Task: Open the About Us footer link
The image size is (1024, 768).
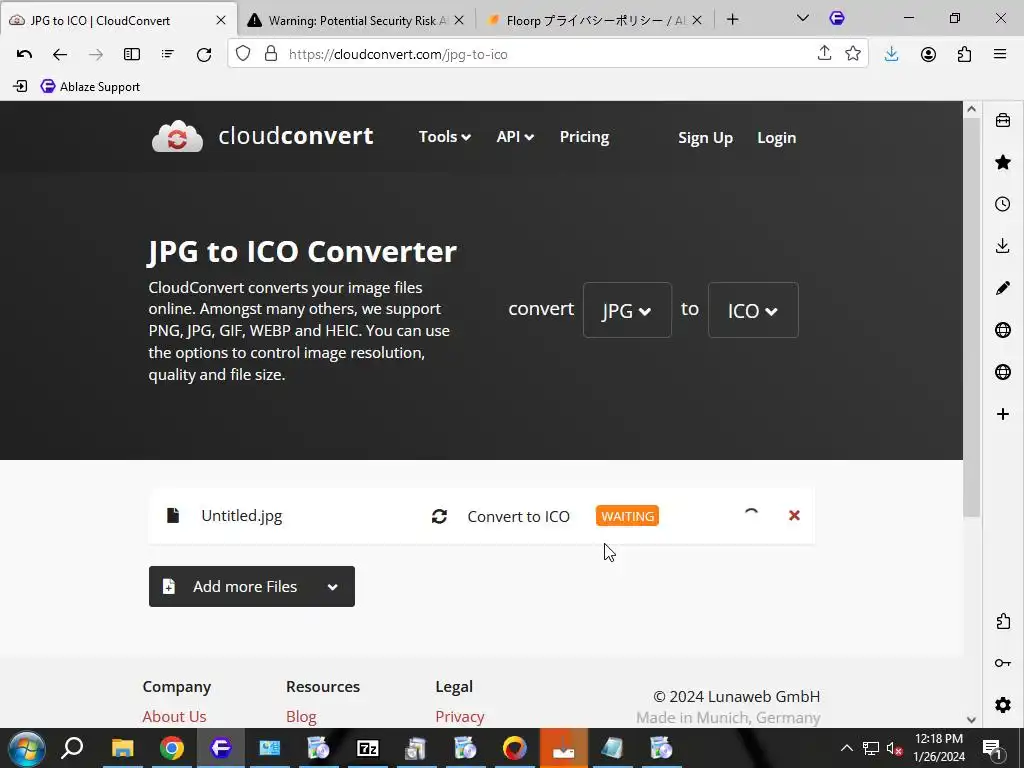Action: point(174,716)
